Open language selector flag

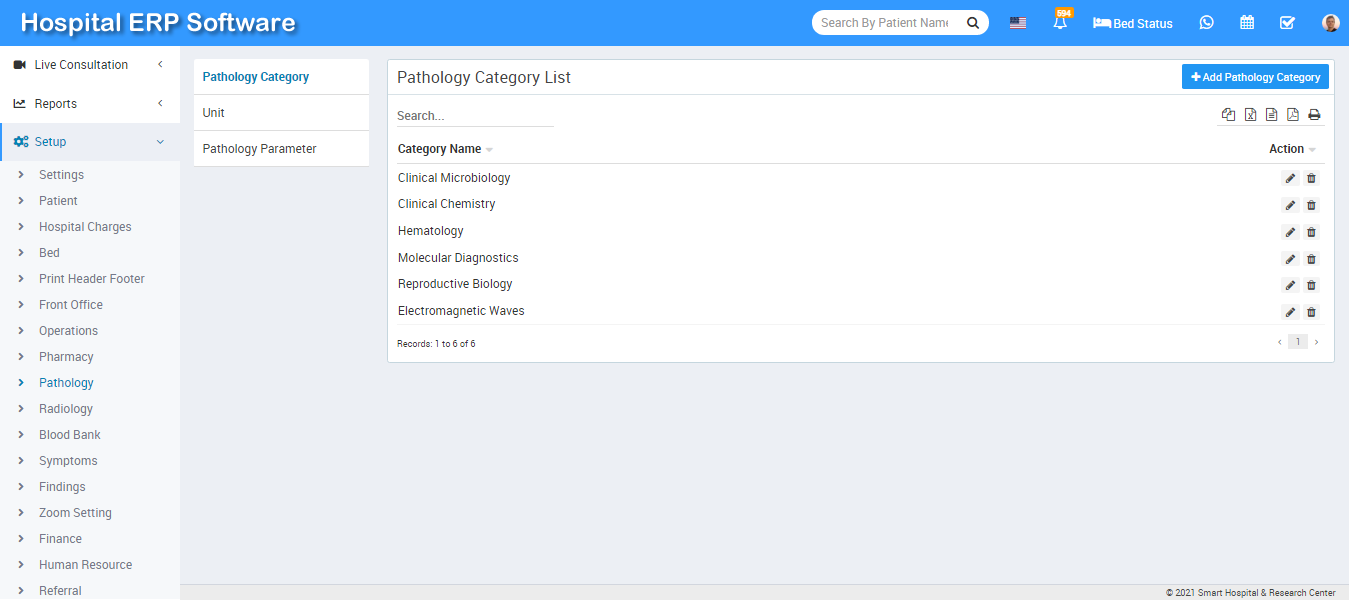[1018, 23]
